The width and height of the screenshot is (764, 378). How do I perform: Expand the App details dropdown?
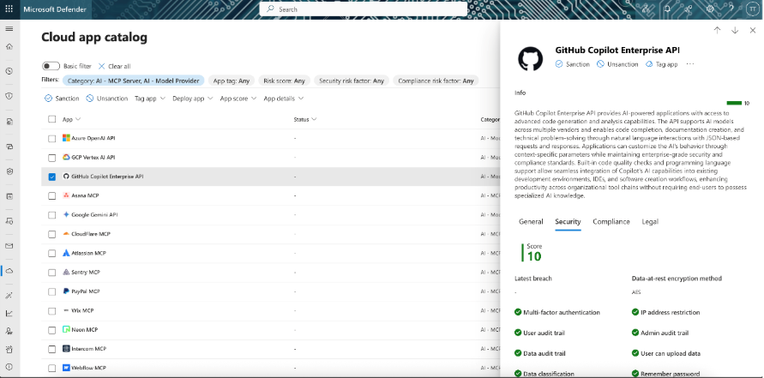pos(284,98)
